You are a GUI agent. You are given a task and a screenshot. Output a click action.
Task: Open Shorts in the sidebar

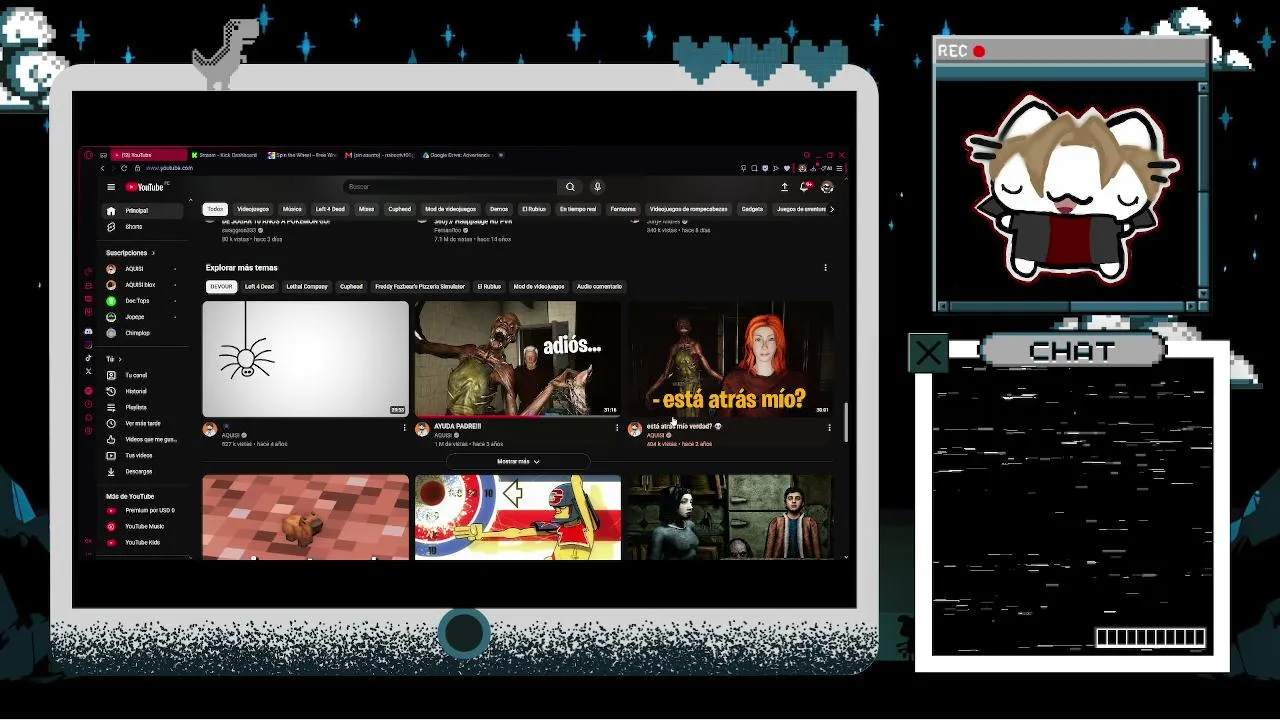tap(142, 227)
